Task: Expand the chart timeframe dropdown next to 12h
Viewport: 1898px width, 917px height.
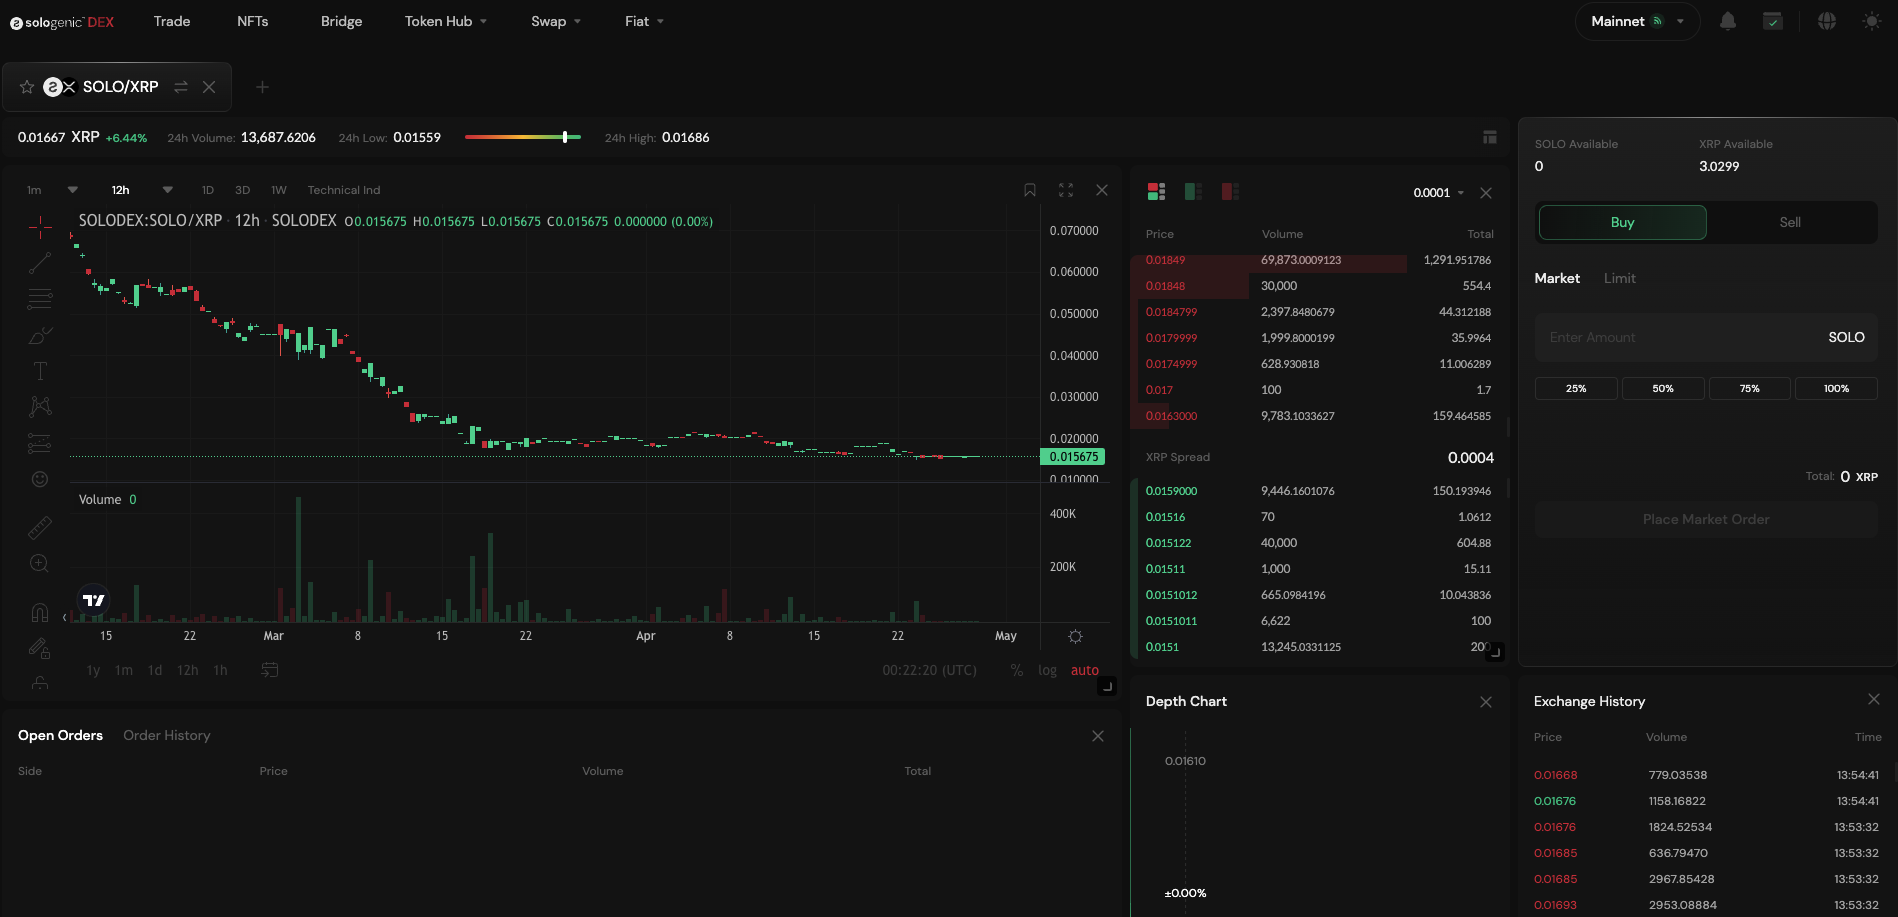Action: click(x=167, y=189)
